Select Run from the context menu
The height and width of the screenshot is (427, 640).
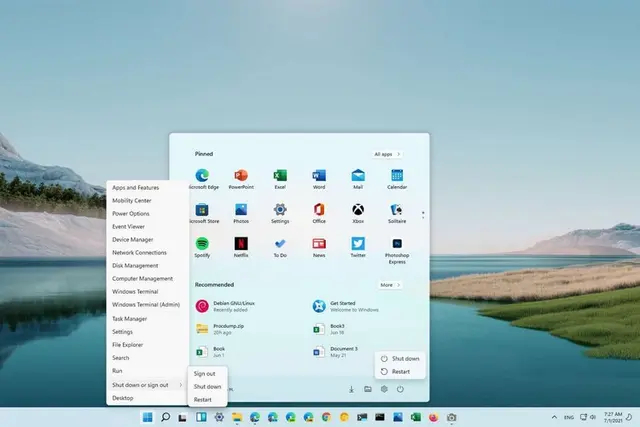[x=117, y=371]
